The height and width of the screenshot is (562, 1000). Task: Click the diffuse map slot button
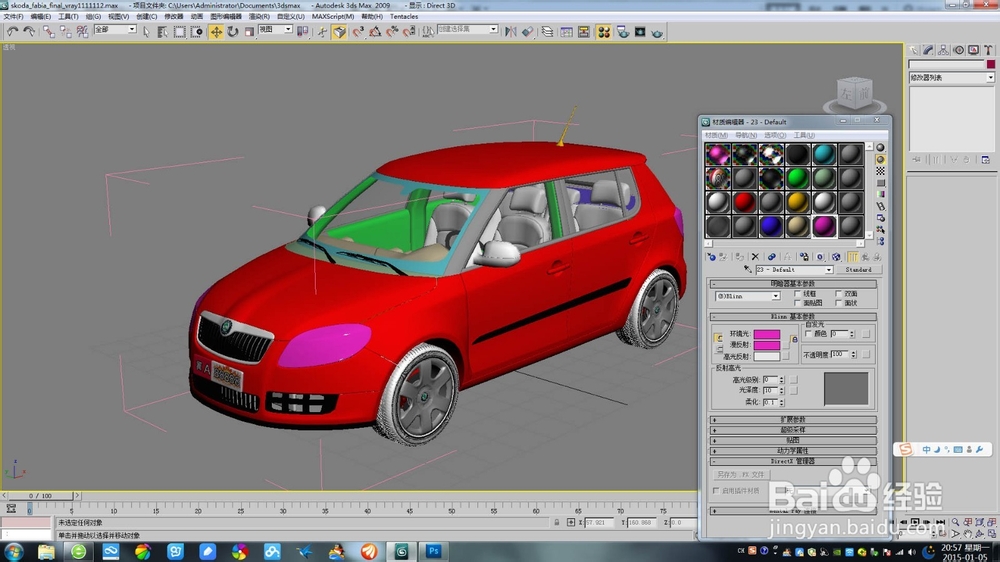click(786, 345)
